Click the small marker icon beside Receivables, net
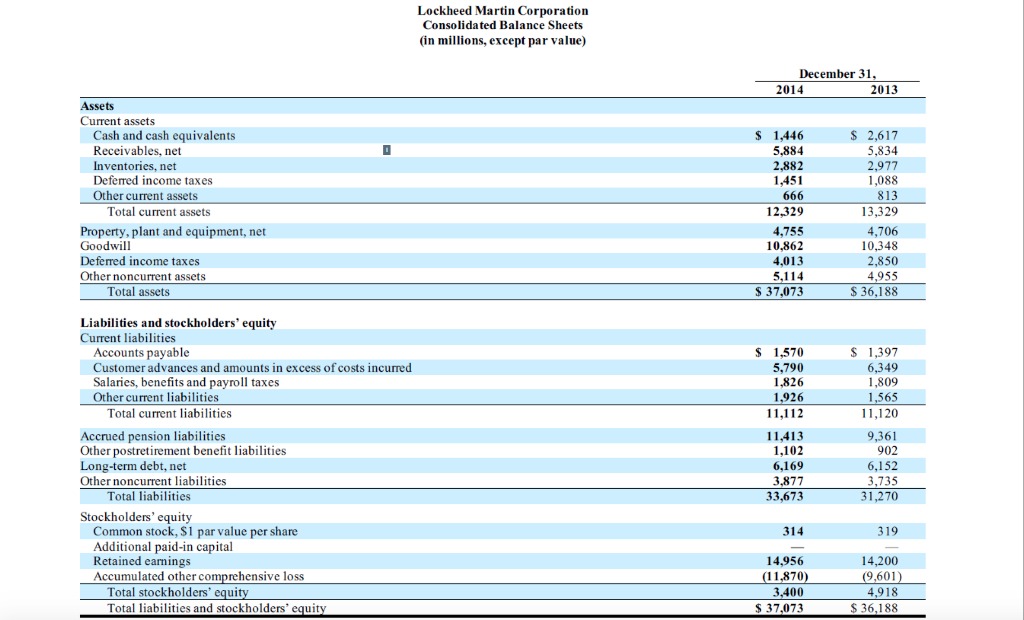Viewport: 1024px width, 620px height. click(386, 150)
